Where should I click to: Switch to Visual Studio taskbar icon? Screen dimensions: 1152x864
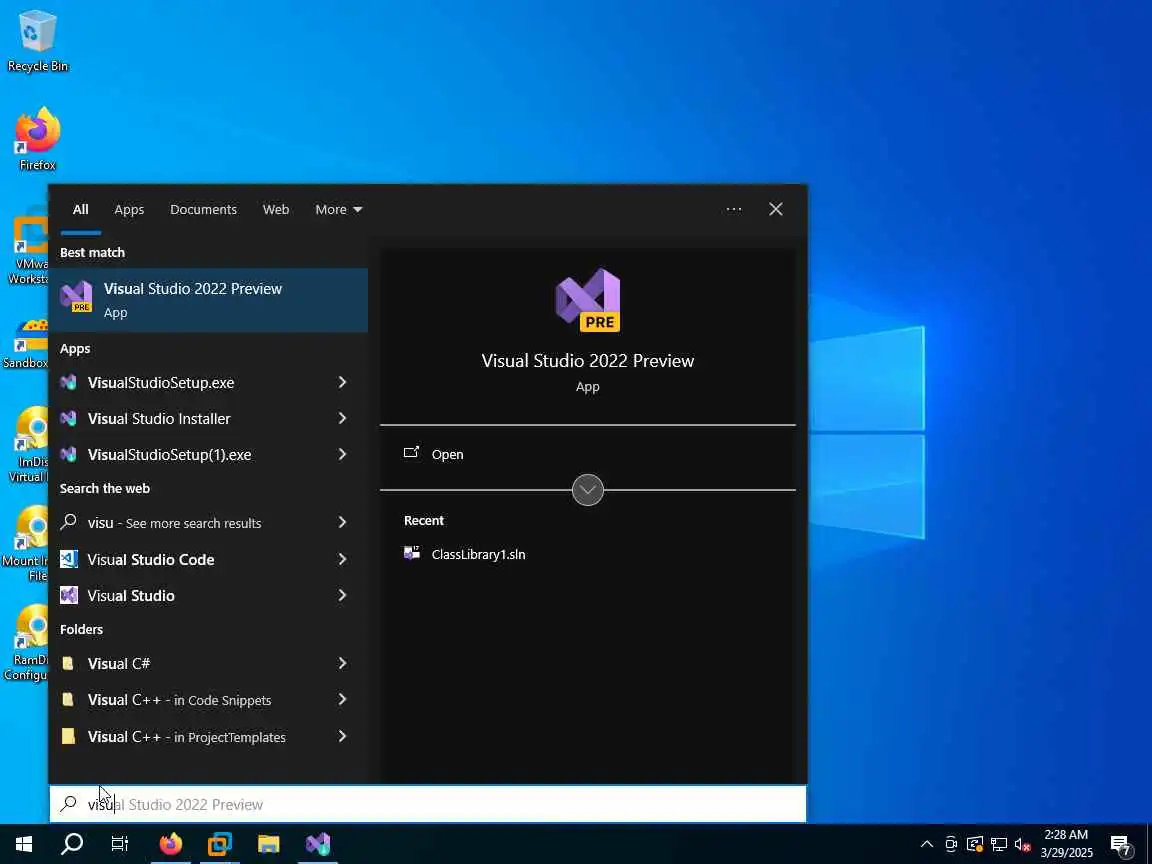[318, 843]
